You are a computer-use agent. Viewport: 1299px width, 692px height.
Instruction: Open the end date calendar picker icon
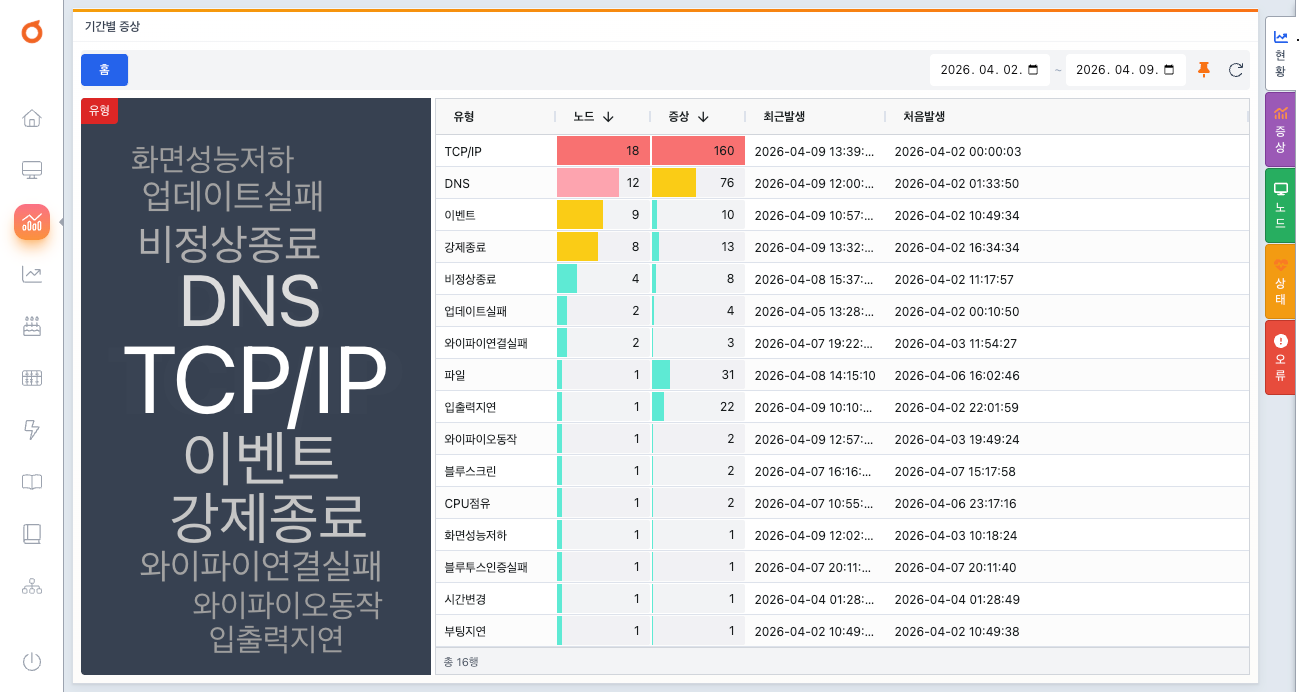1169,70
